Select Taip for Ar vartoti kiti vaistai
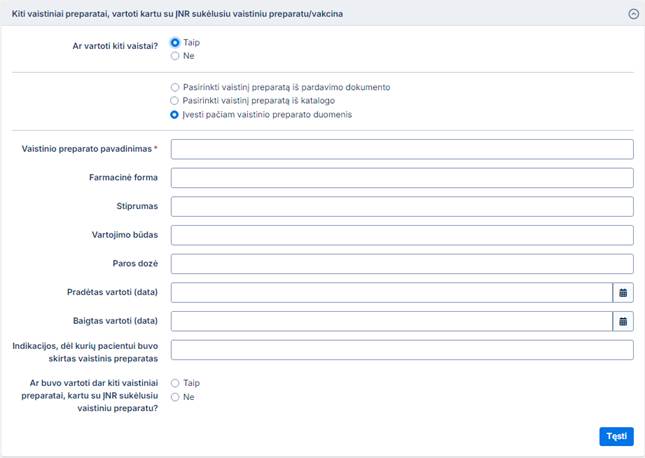 (176, 43)
